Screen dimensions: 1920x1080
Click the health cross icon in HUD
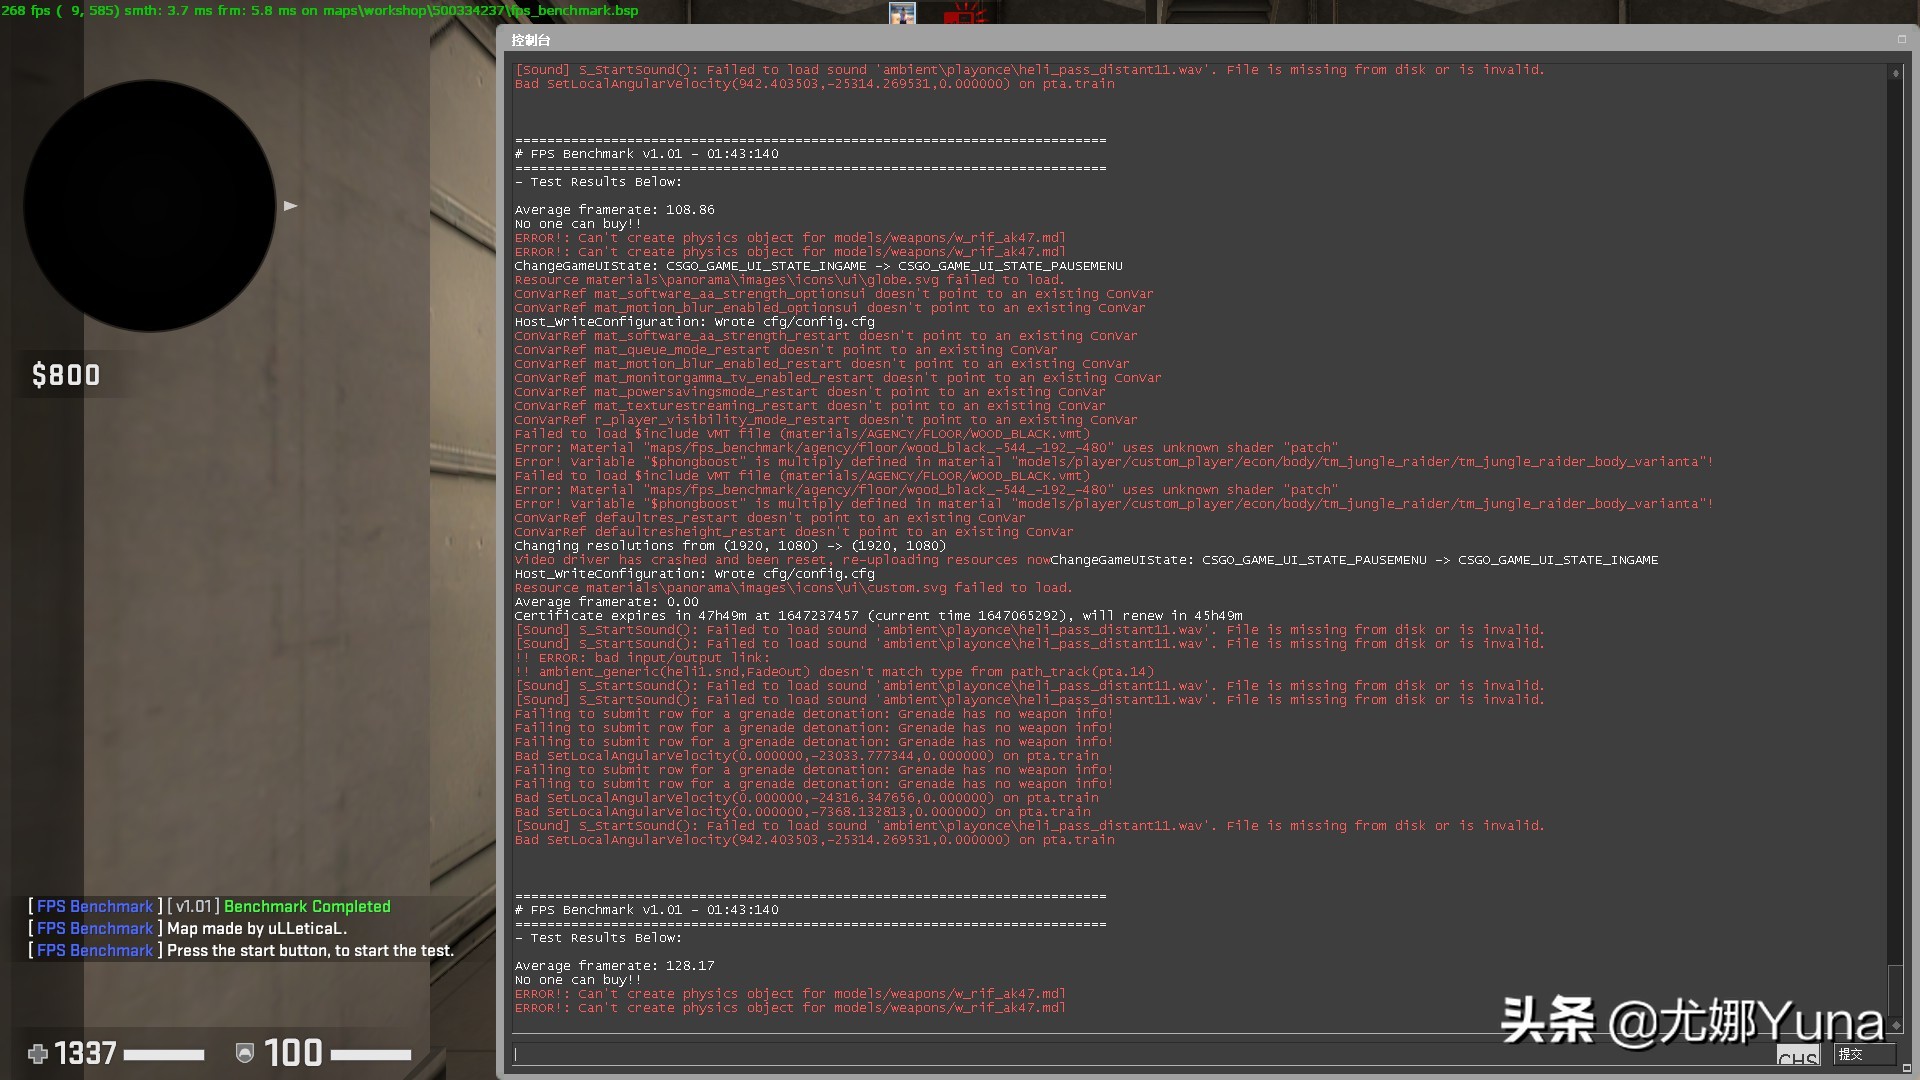38,1054
